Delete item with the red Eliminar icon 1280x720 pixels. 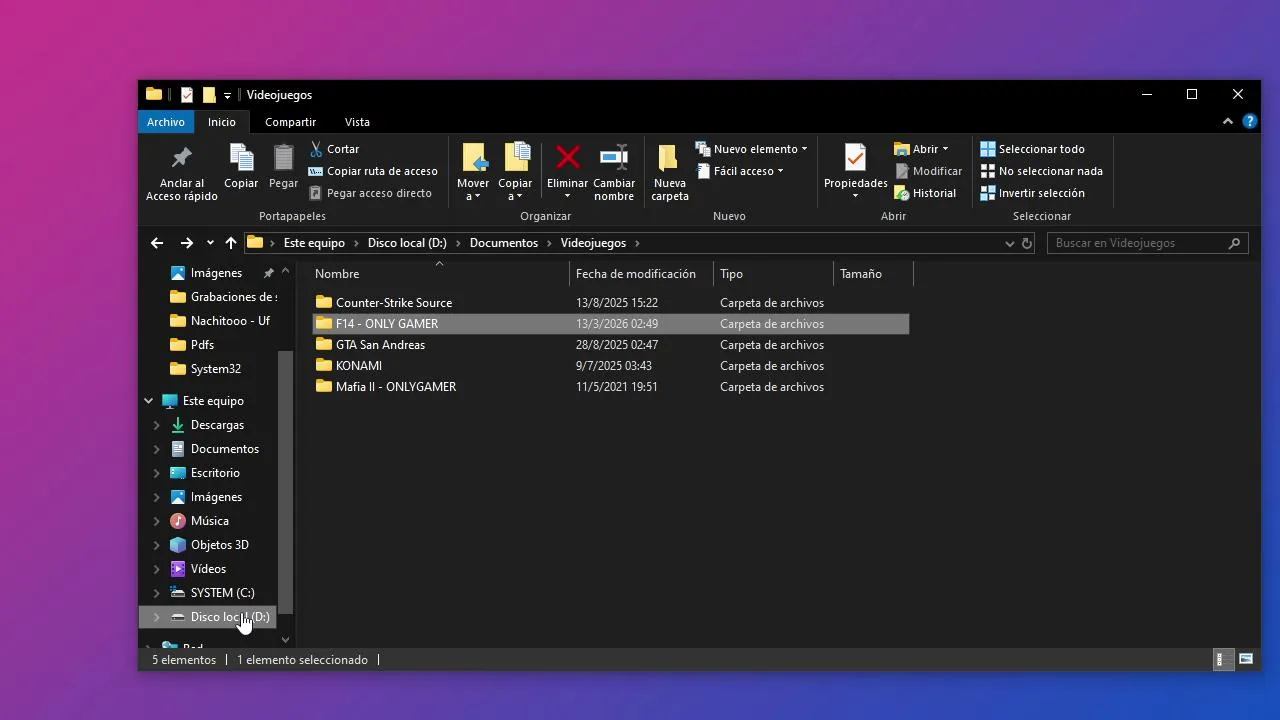tap(567, 172)
